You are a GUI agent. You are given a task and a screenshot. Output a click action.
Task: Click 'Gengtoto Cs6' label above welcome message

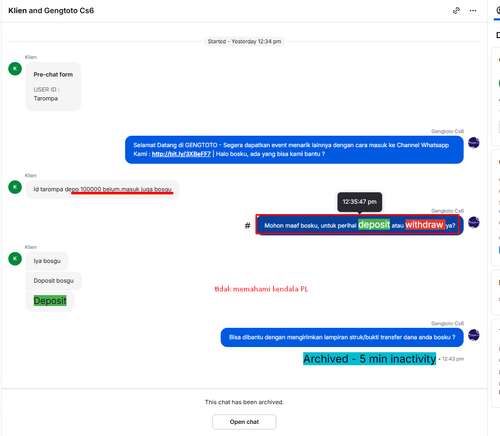pos(447,131)
